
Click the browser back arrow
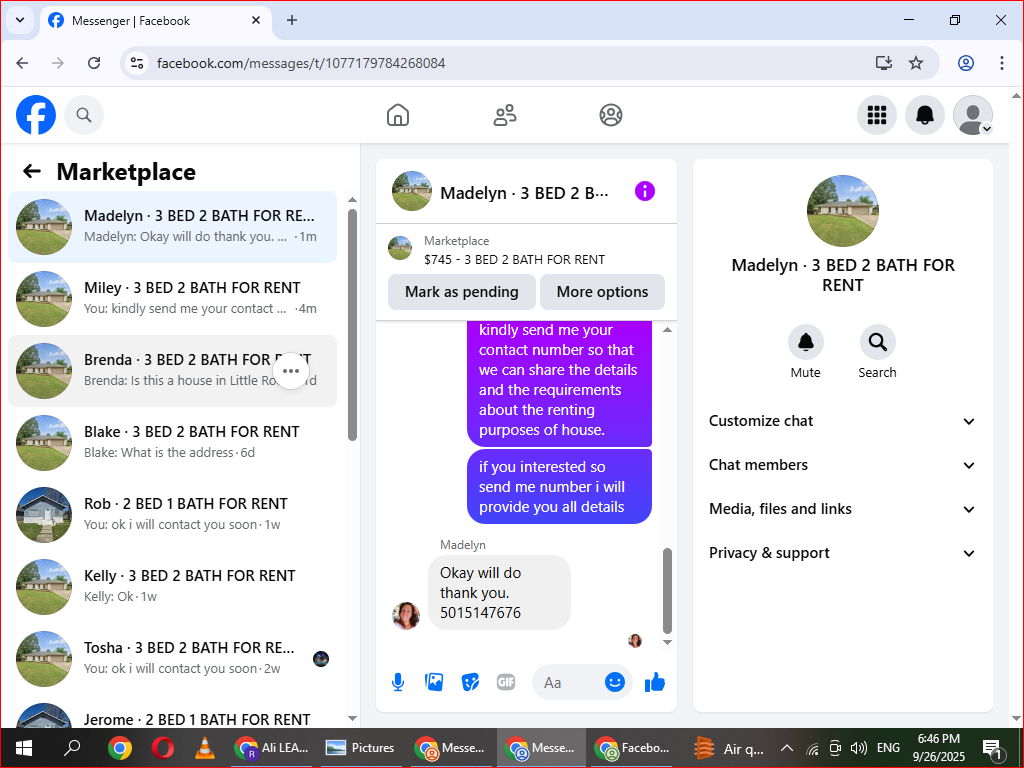(x=22, y=63)
